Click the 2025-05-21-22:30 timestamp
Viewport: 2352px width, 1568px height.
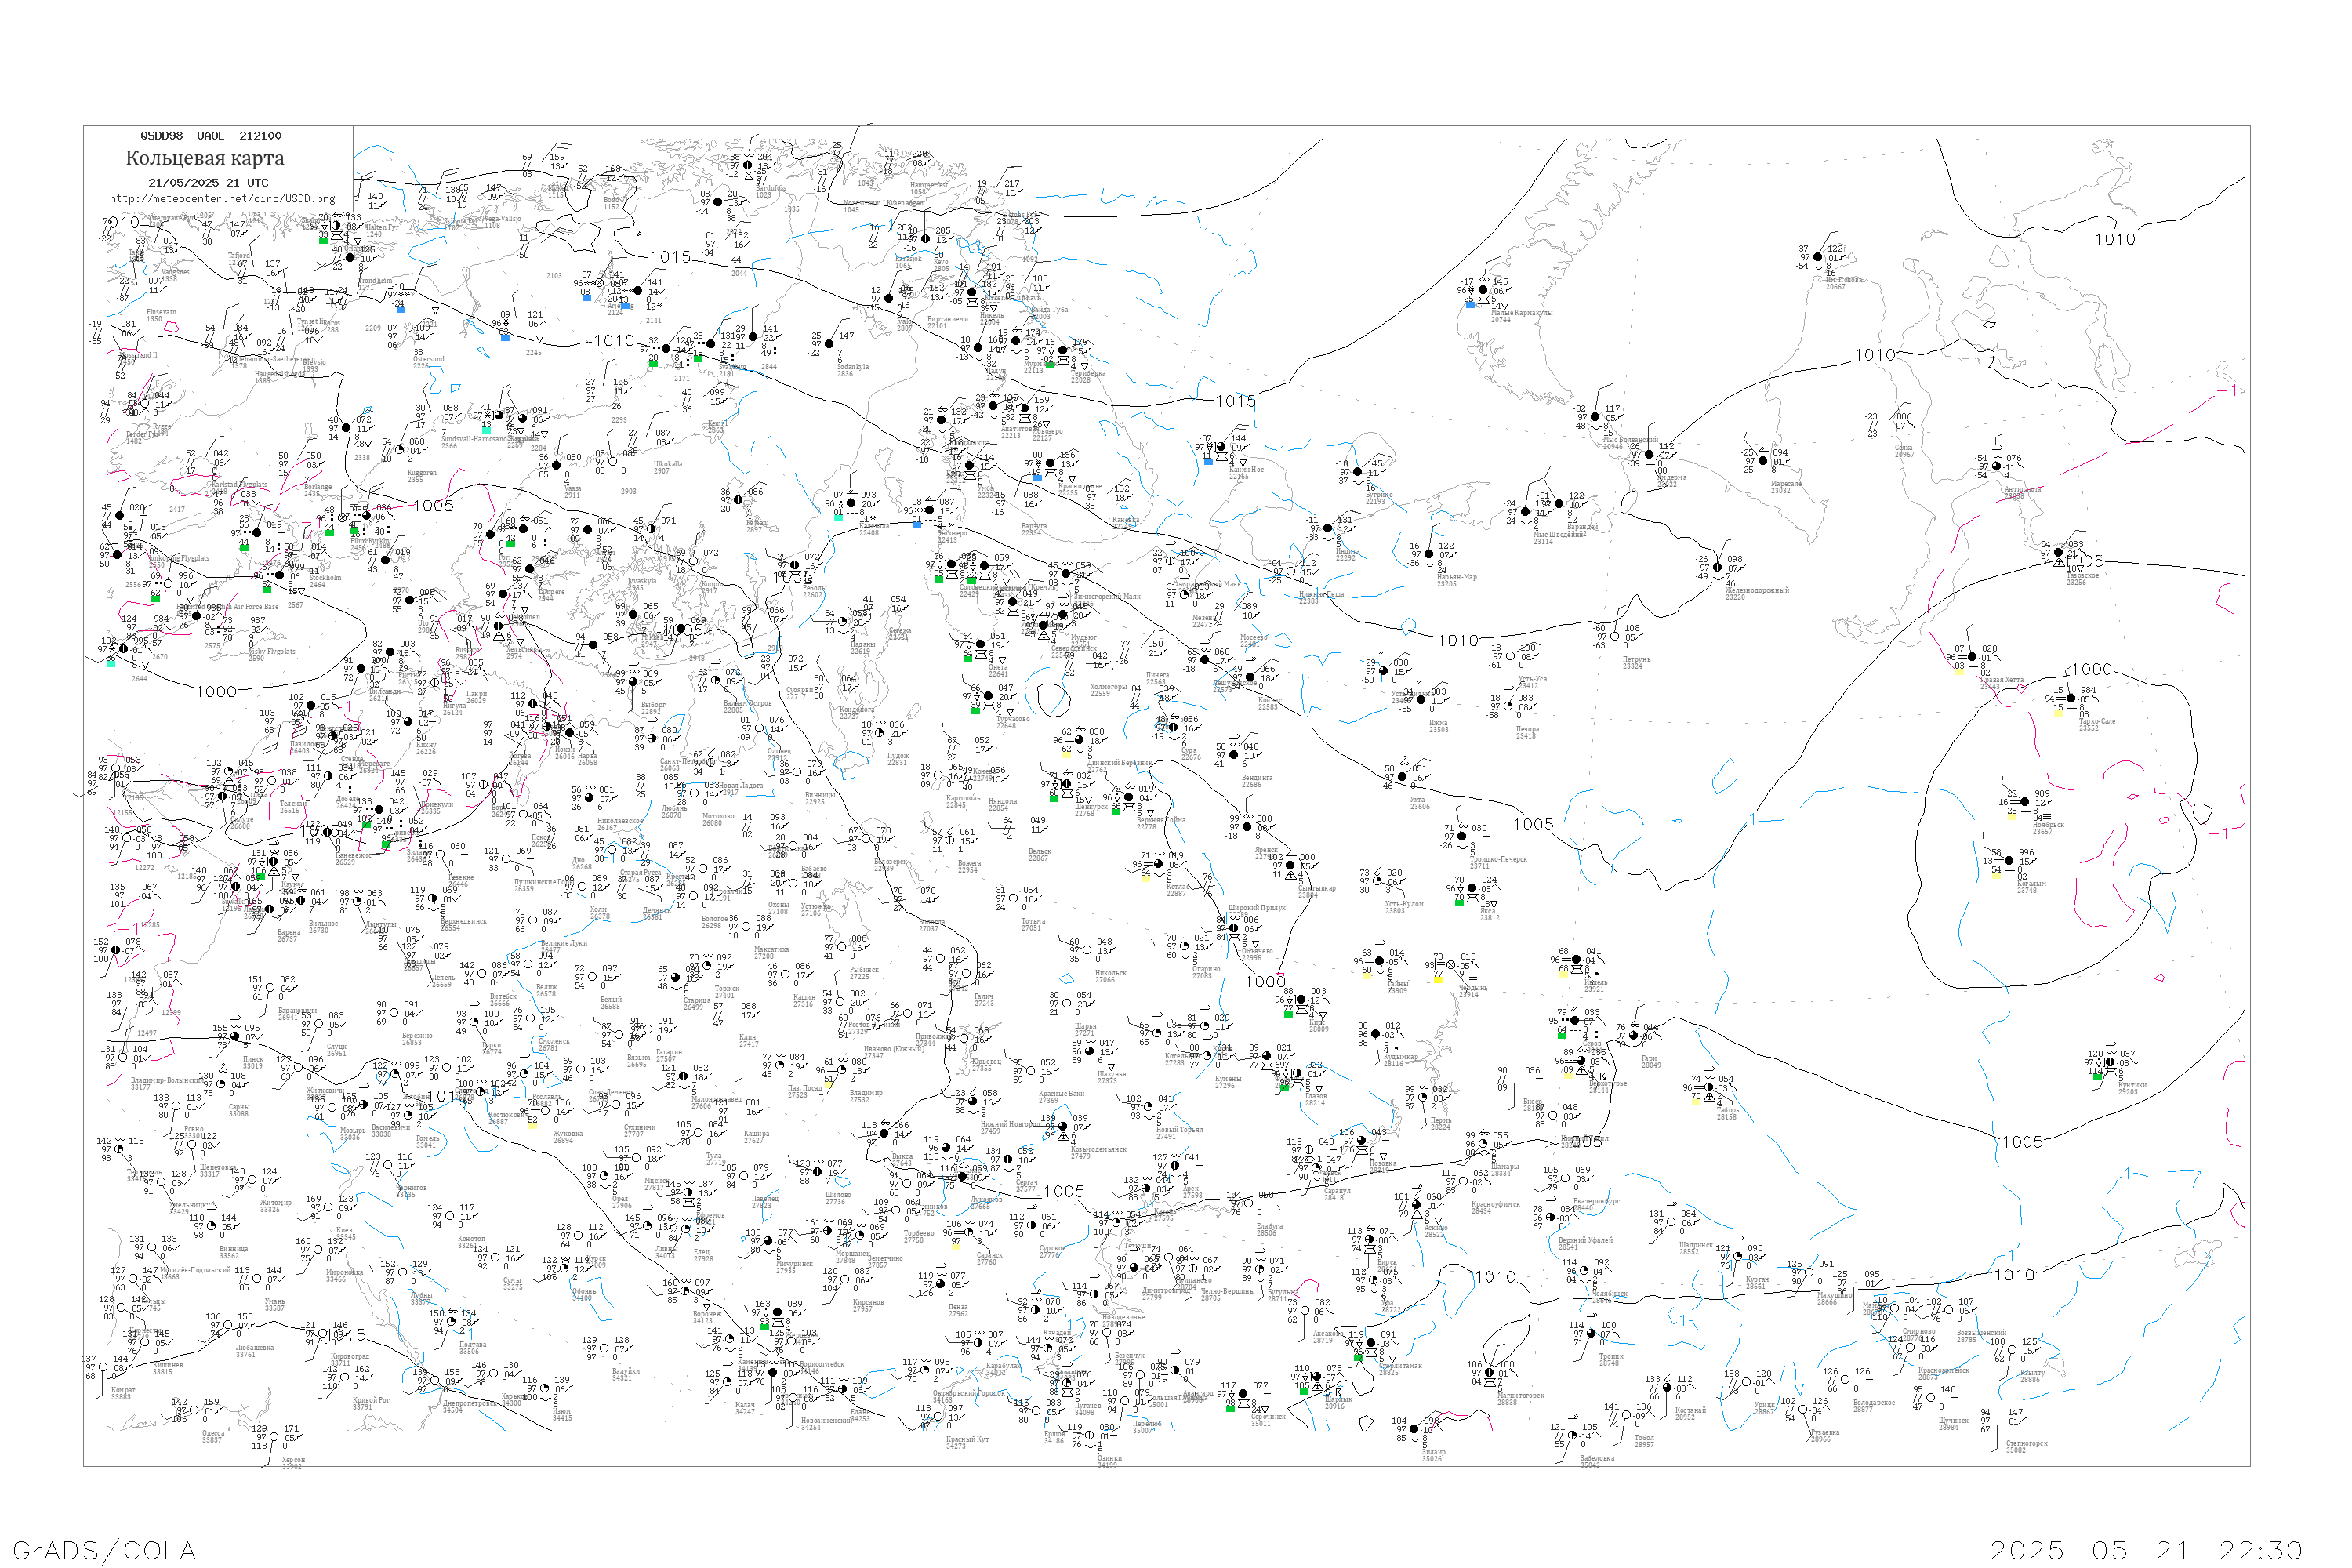click(x=2146, y=1550)
